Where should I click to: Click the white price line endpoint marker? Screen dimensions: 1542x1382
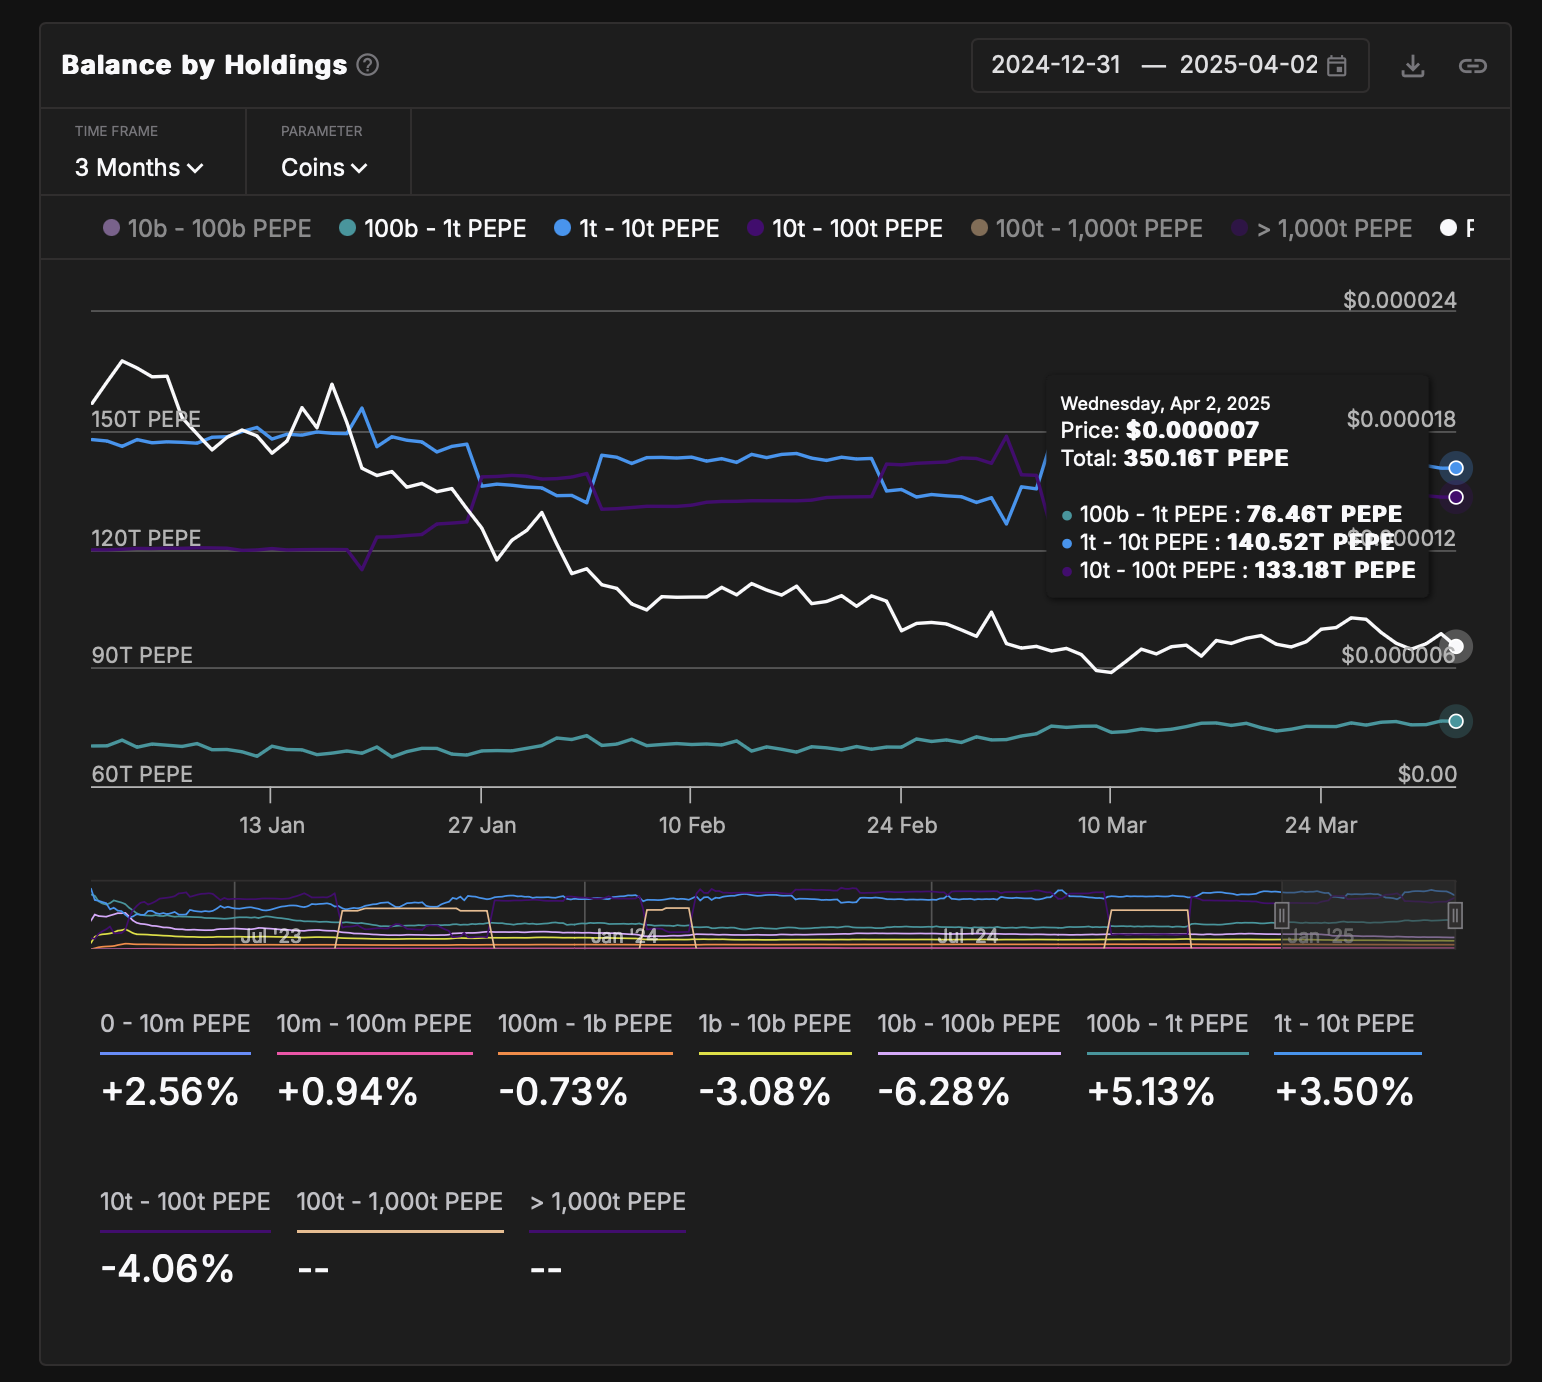[1456, 647]
